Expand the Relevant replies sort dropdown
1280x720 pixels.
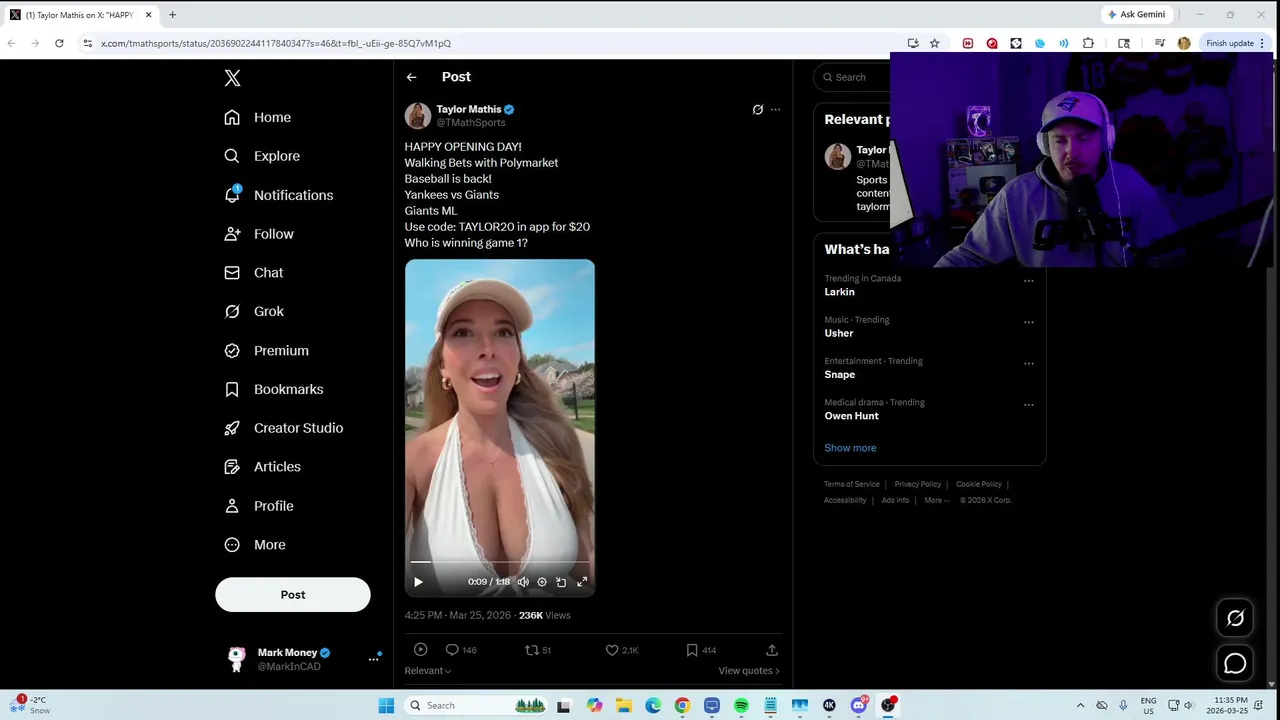tap(428, 671)
